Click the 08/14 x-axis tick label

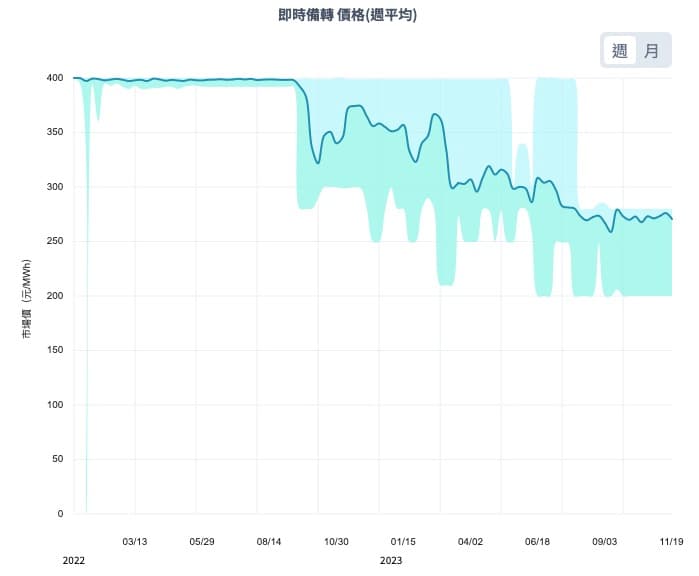pos(269,541)
